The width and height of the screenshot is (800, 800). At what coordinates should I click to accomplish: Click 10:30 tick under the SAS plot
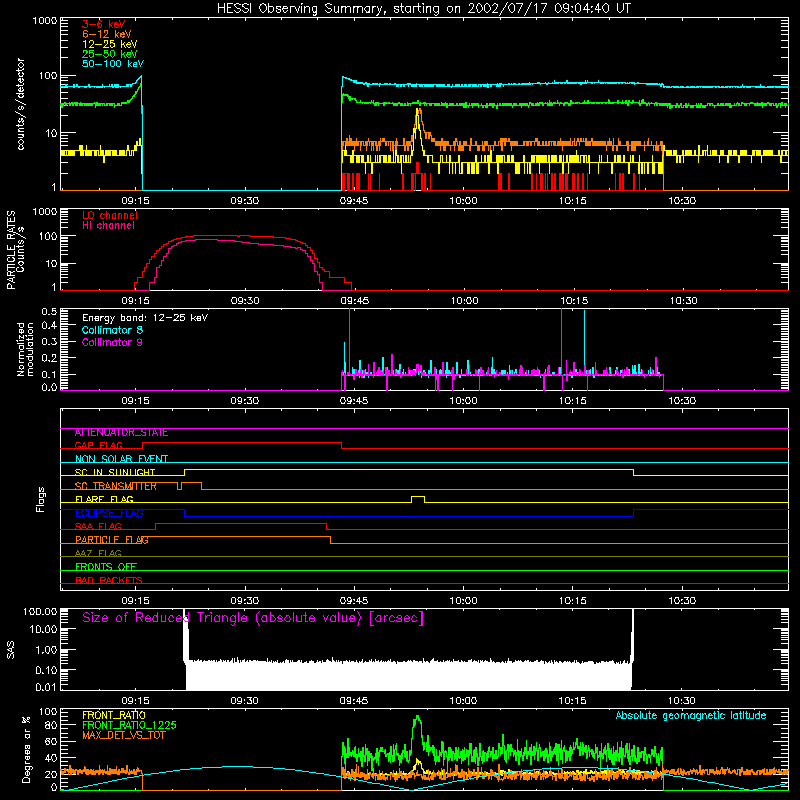pyautogui.click(x=682, y=701)
